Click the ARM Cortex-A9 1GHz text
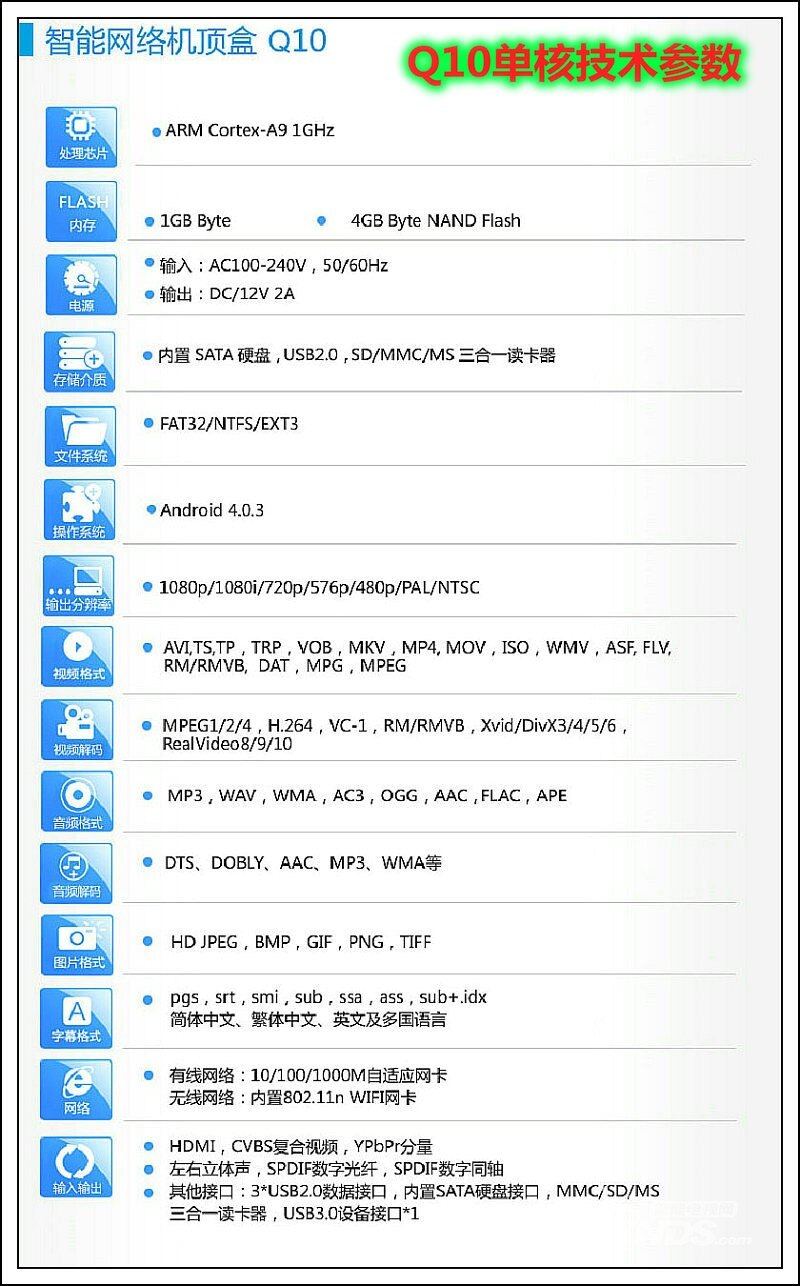The height and width of the screenshot is (1286, 800). click(249, 130)
